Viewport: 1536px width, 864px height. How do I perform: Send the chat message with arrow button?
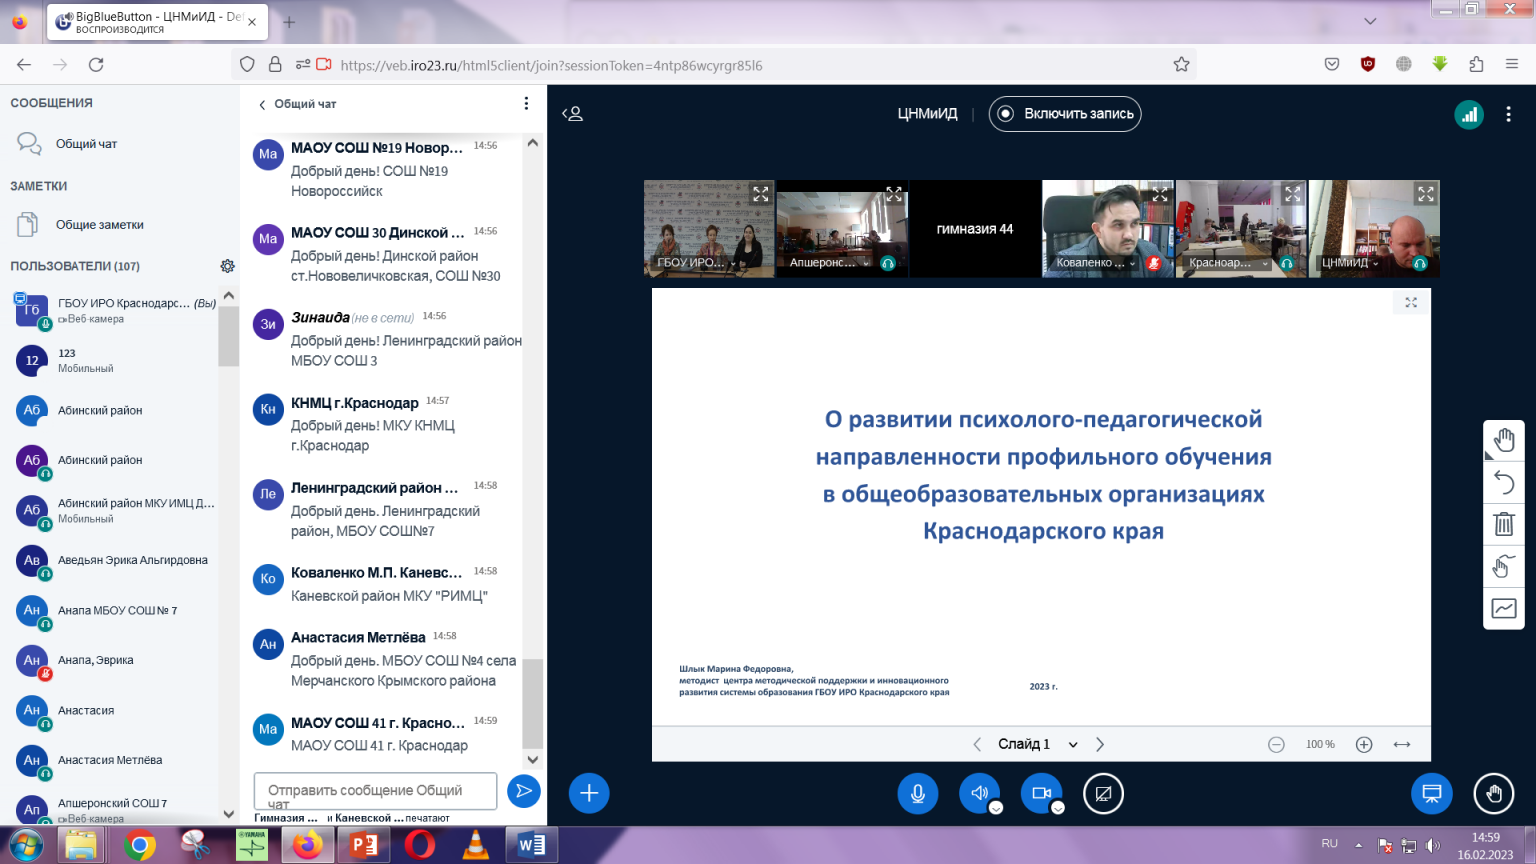click(523, 791)
